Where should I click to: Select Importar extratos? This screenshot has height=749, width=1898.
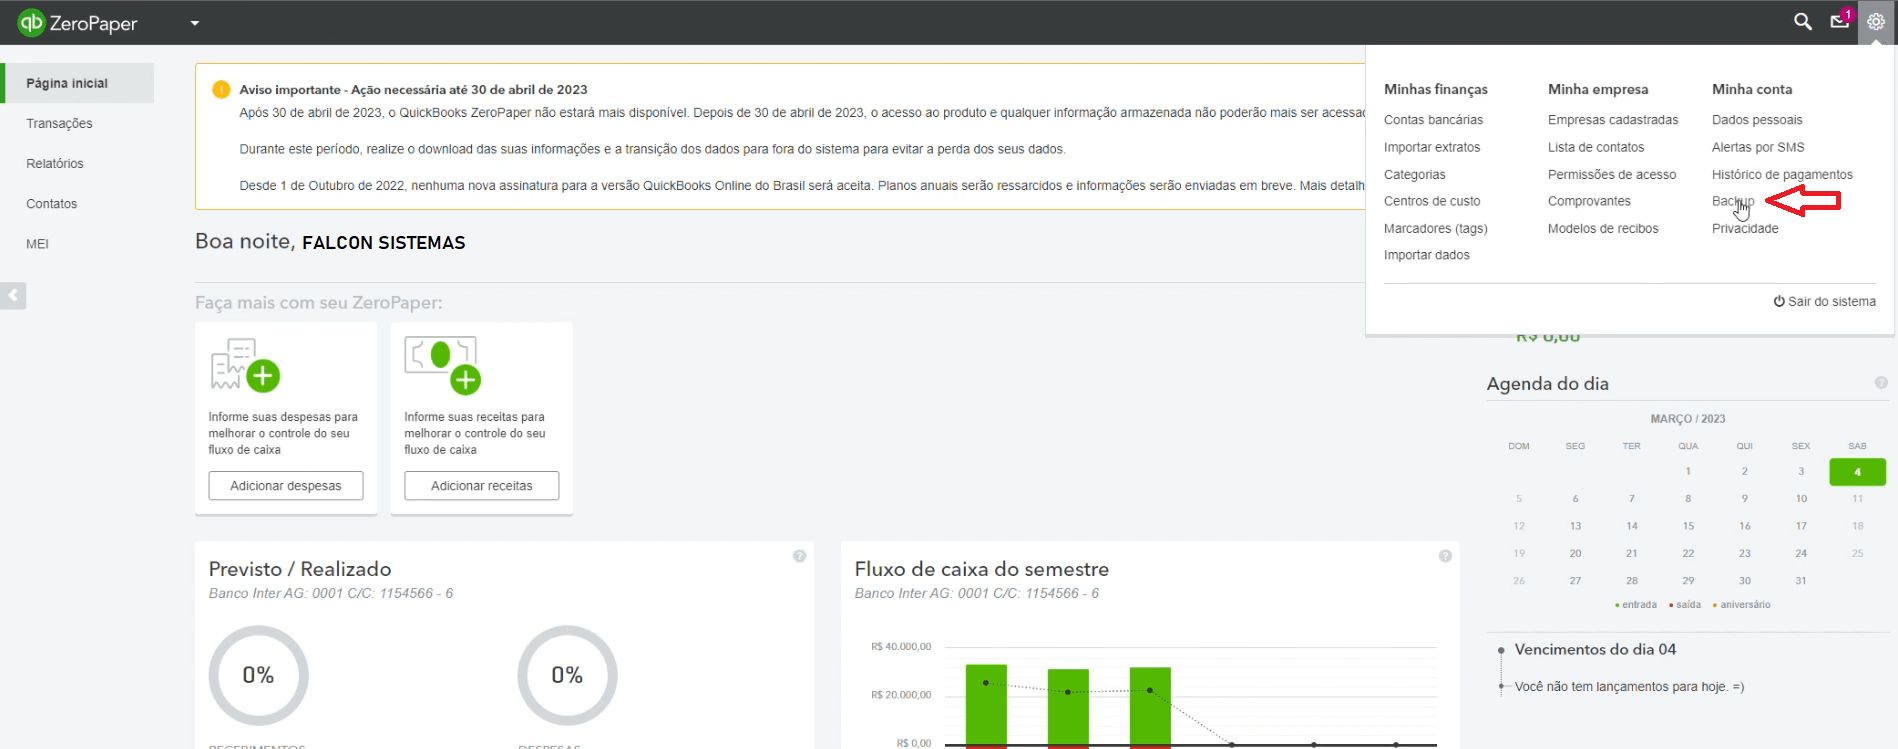pos(1432,147)
